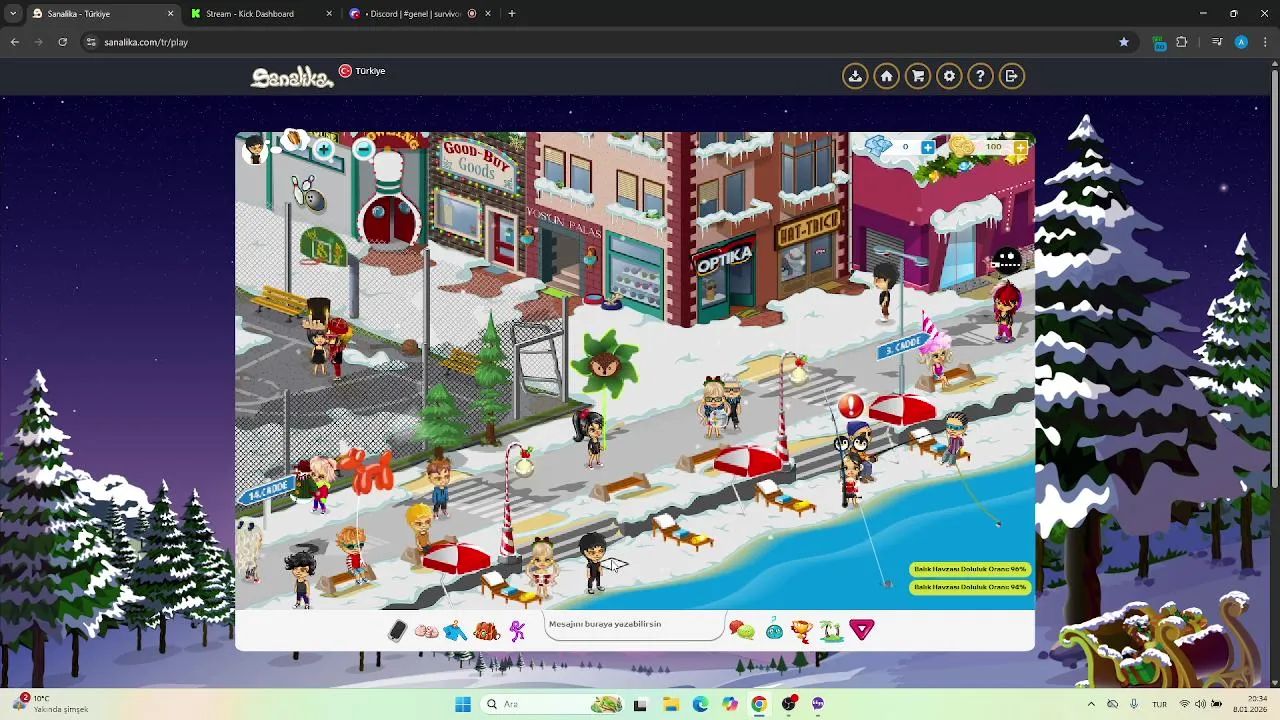Open the Türkiye country selector

[362, 71]
